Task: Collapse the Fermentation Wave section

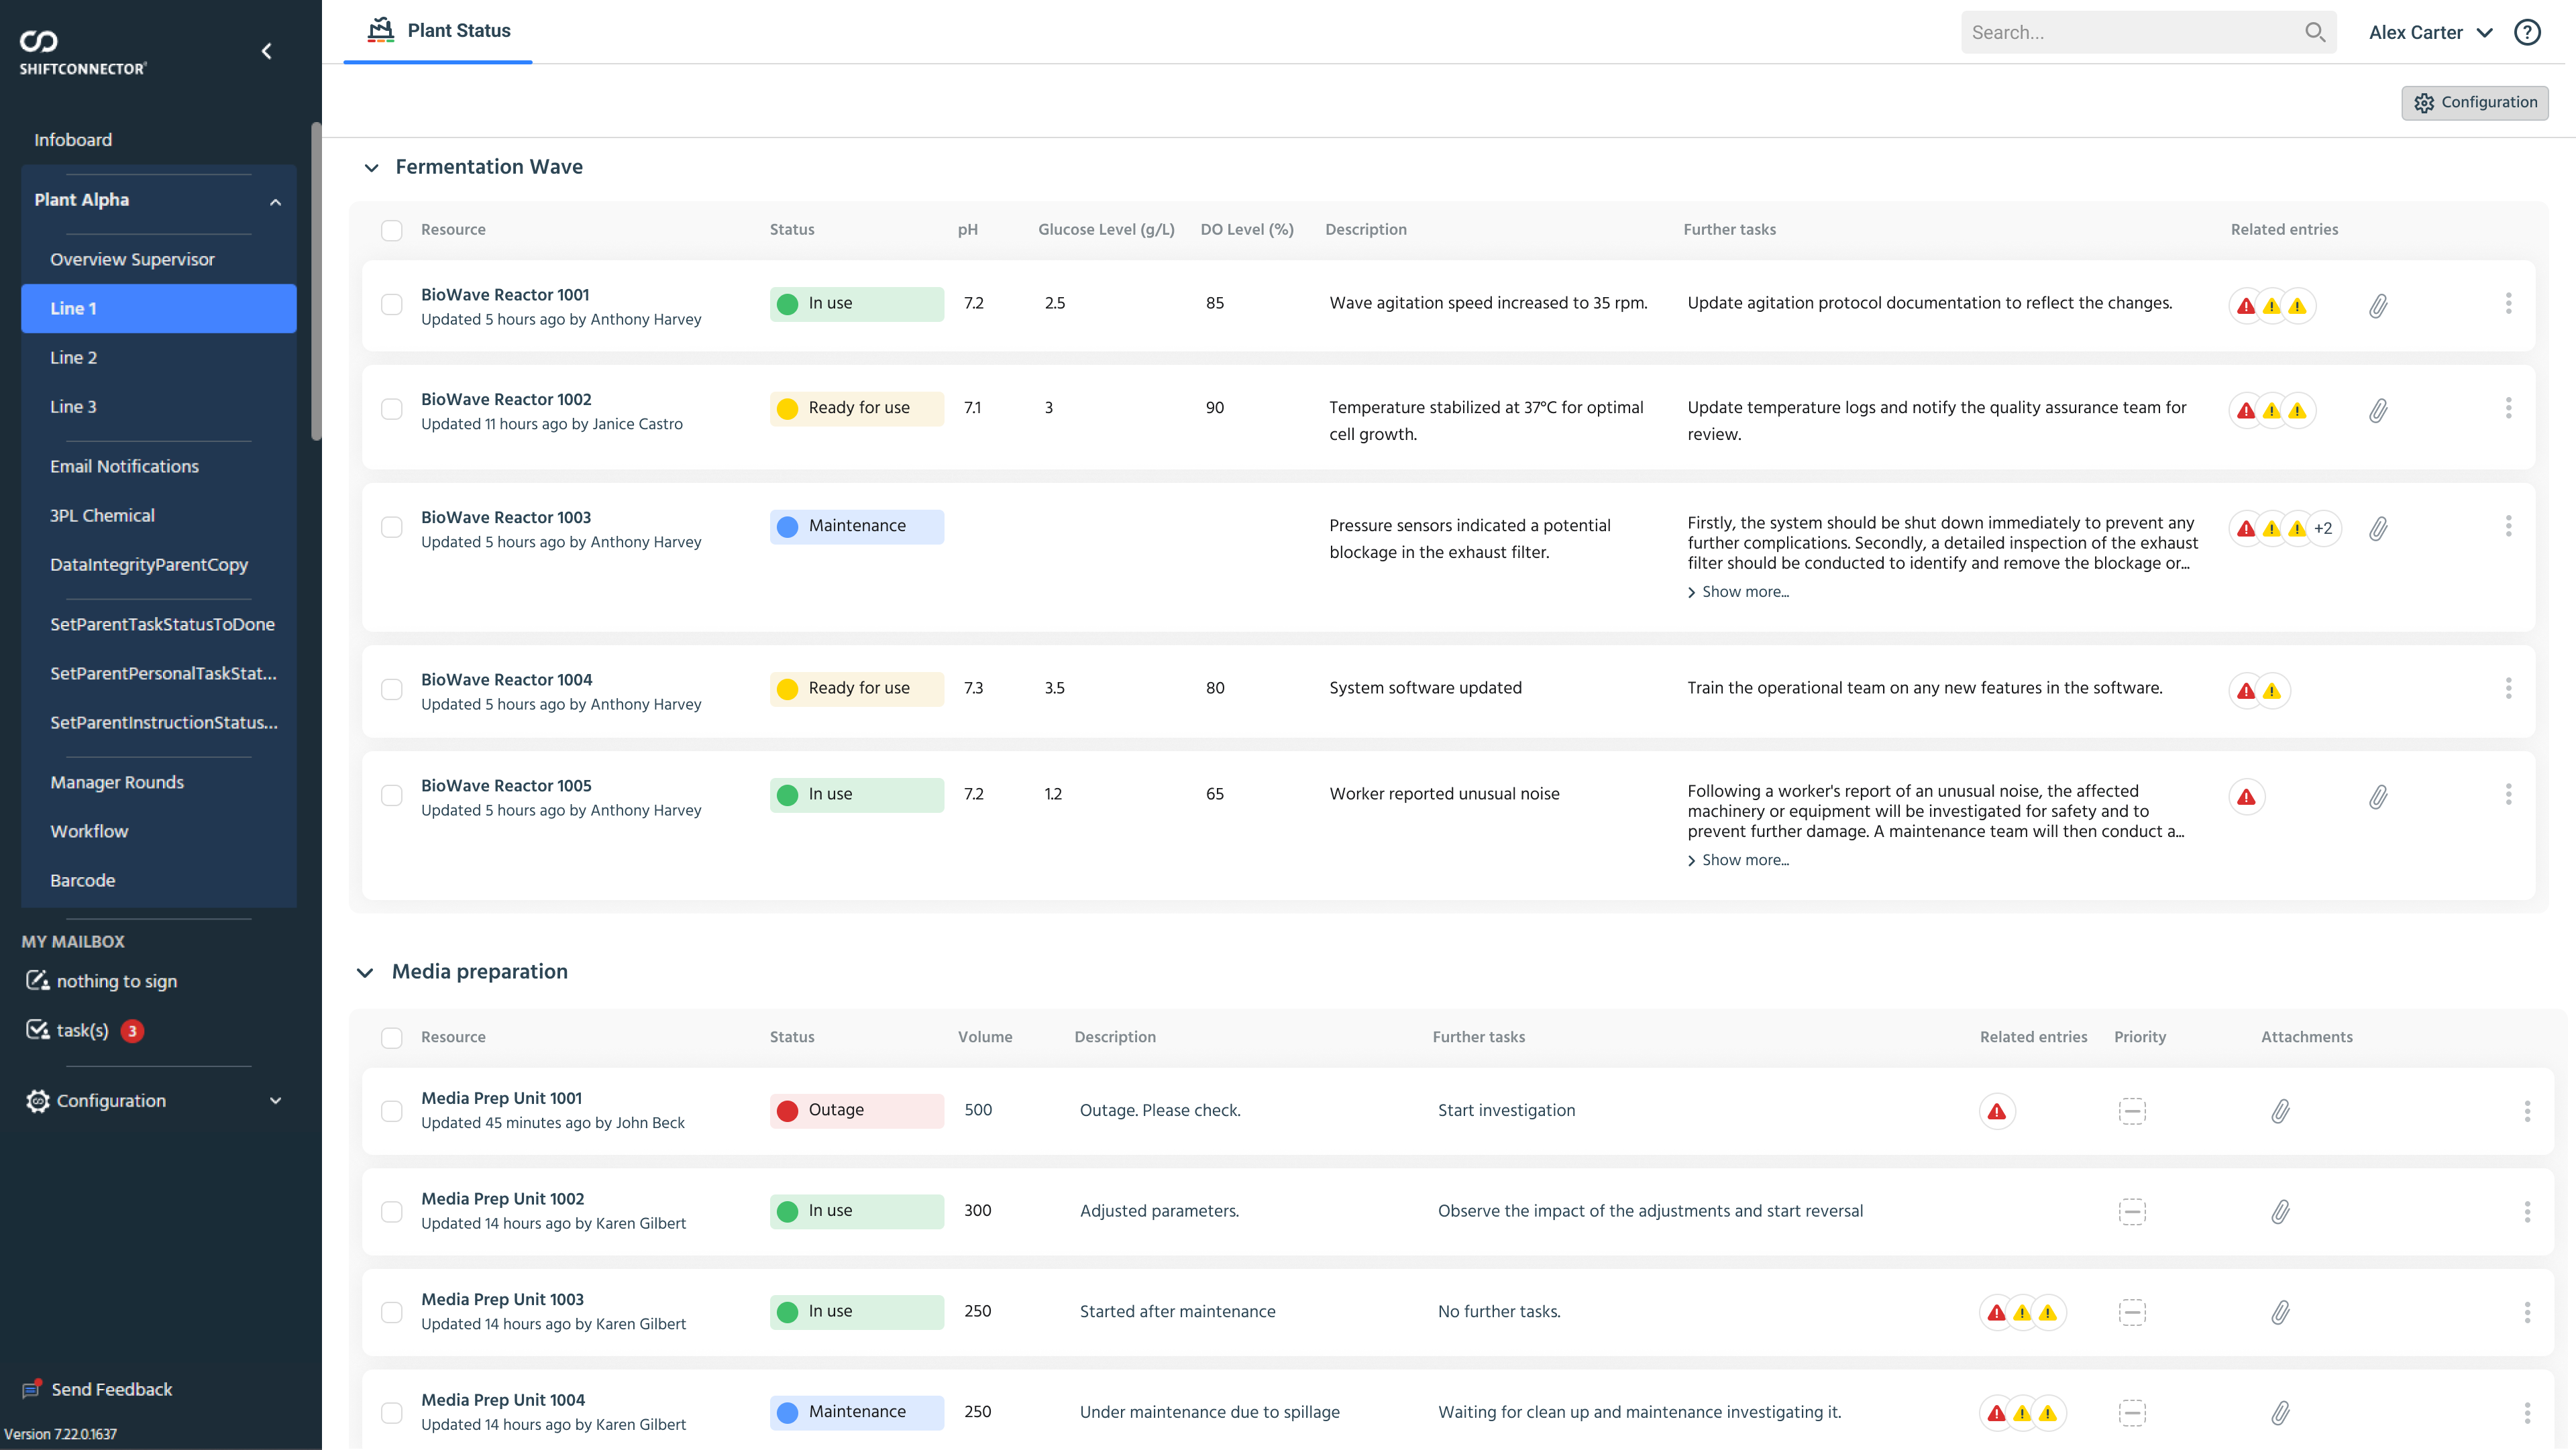Action: (x=371, y=168)
